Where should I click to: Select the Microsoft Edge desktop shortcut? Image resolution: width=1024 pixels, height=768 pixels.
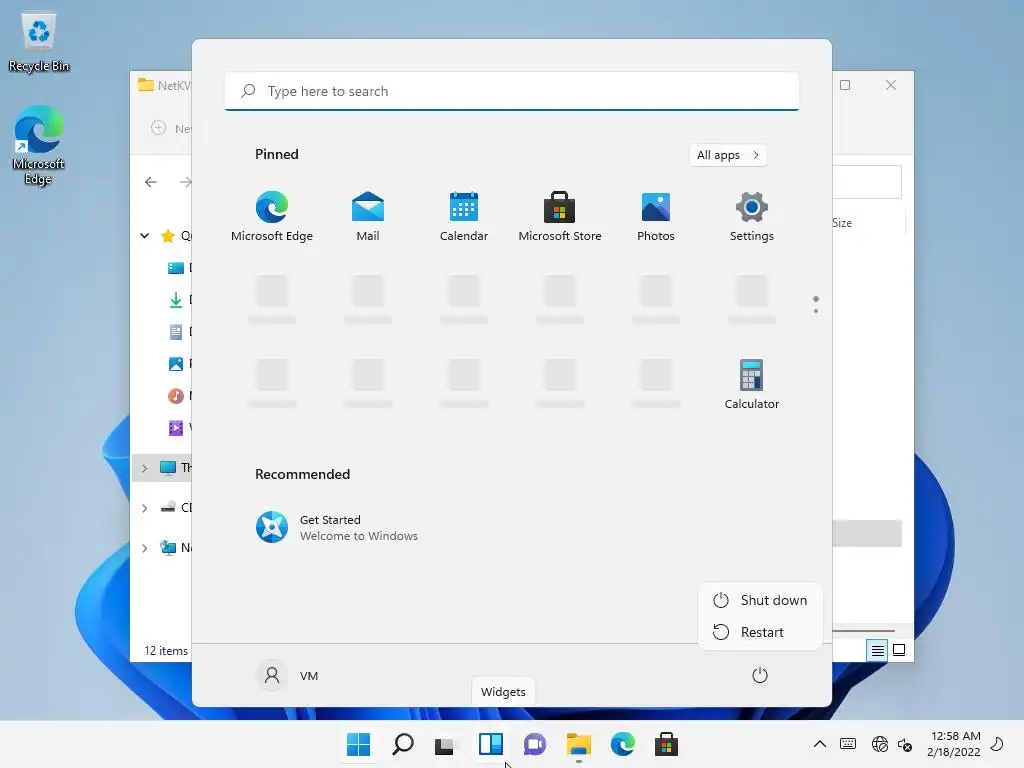[x=38, y=146]
